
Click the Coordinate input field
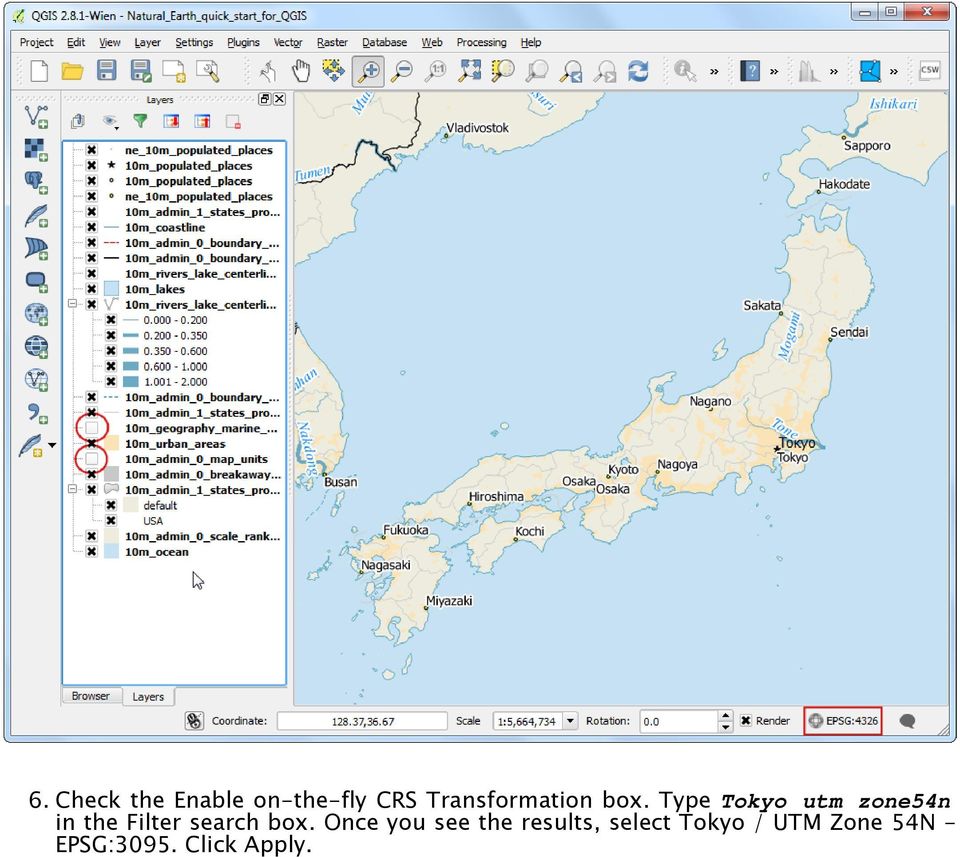pyautogui.click(x=362, y=721)
